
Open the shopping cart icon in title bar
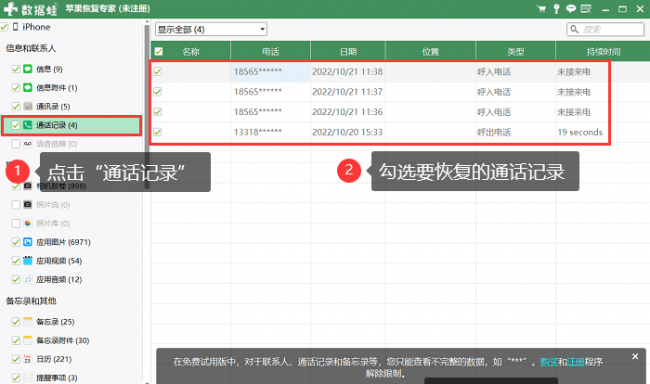point(541,9)
